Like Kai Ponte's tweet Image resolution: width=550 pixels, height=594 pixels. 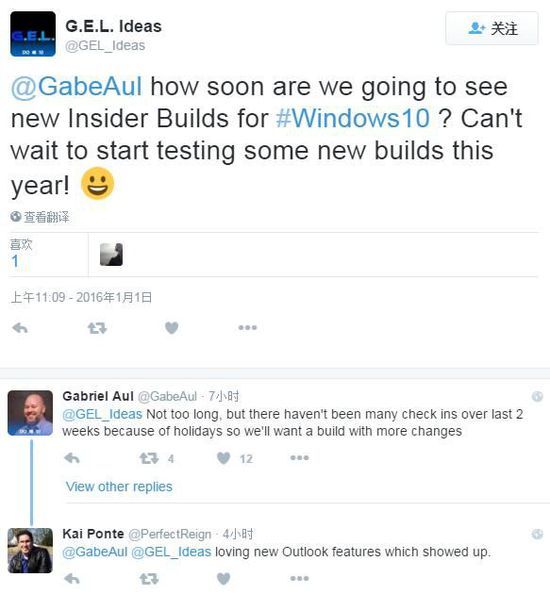223,579
